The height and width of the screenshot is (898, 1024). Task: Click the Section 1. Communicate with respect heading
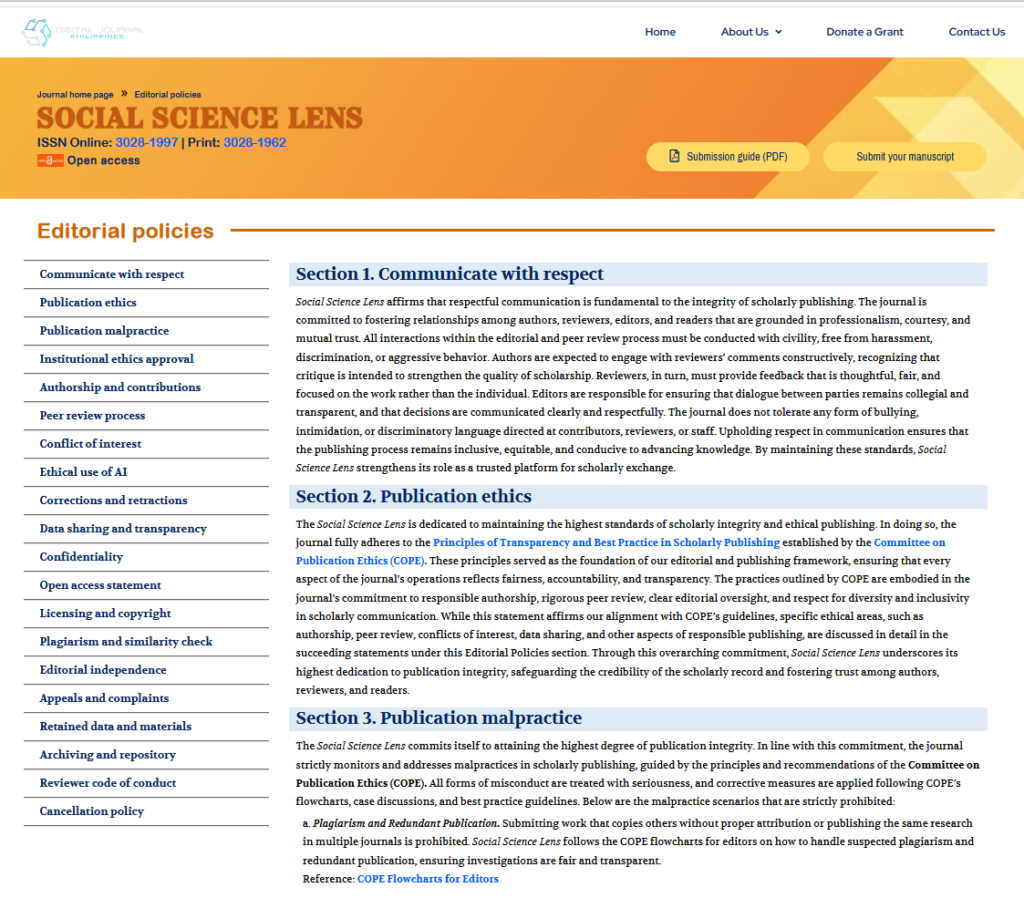coord(450,274)
